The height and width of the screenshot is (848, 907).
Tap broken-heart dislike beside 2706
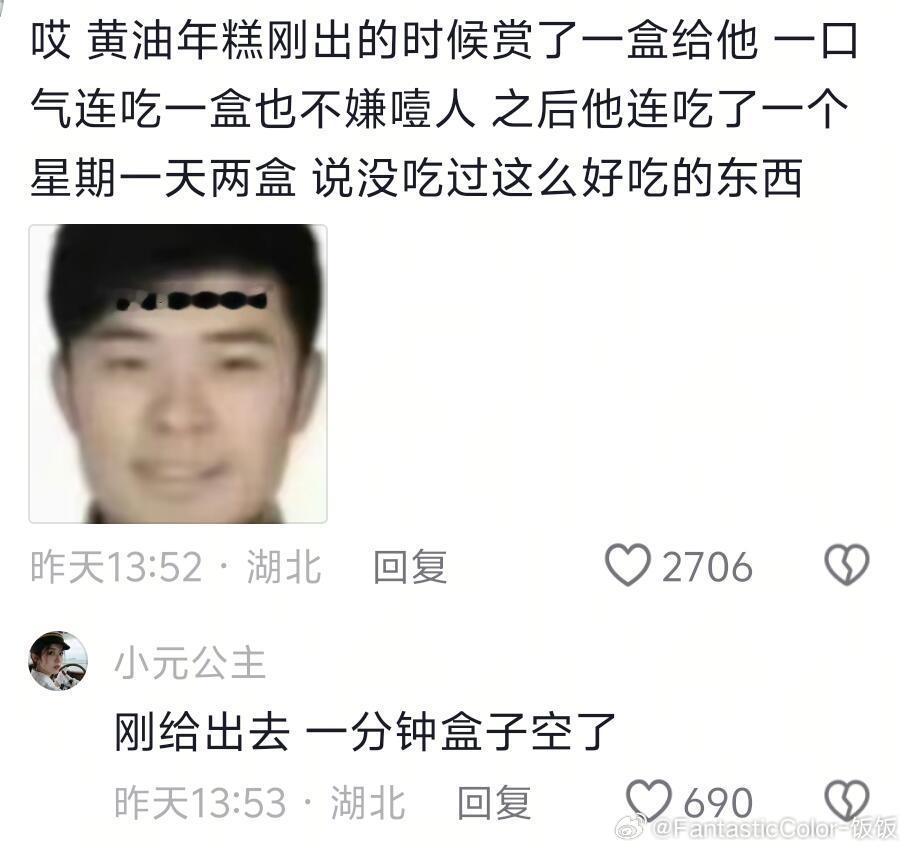846,565
